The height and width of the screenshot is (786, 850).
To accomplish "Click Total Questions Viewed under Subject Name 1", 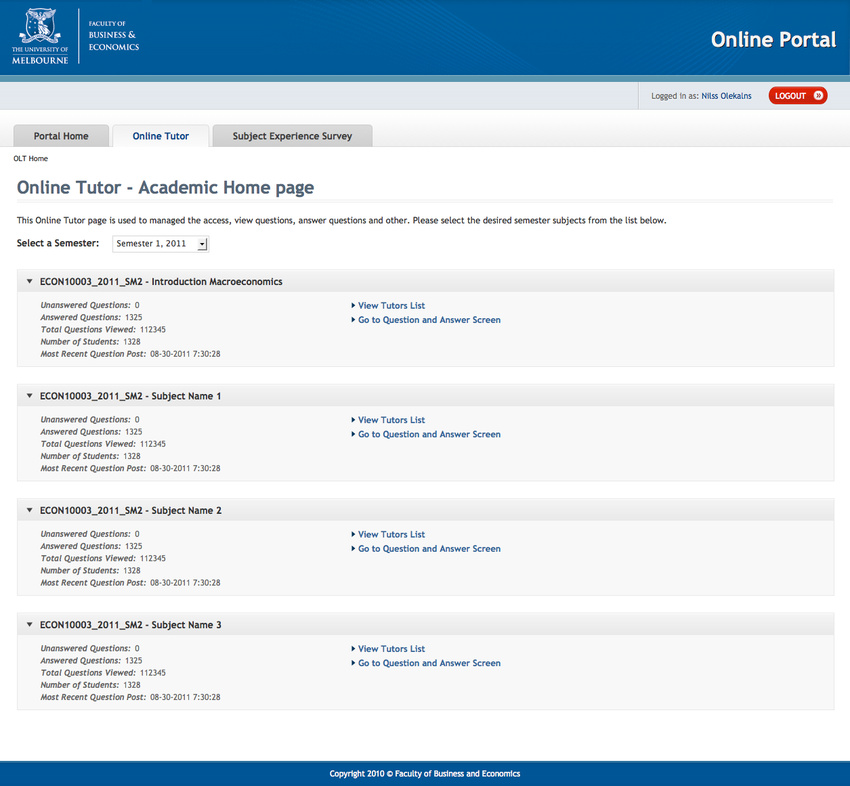I will [103, 444].
